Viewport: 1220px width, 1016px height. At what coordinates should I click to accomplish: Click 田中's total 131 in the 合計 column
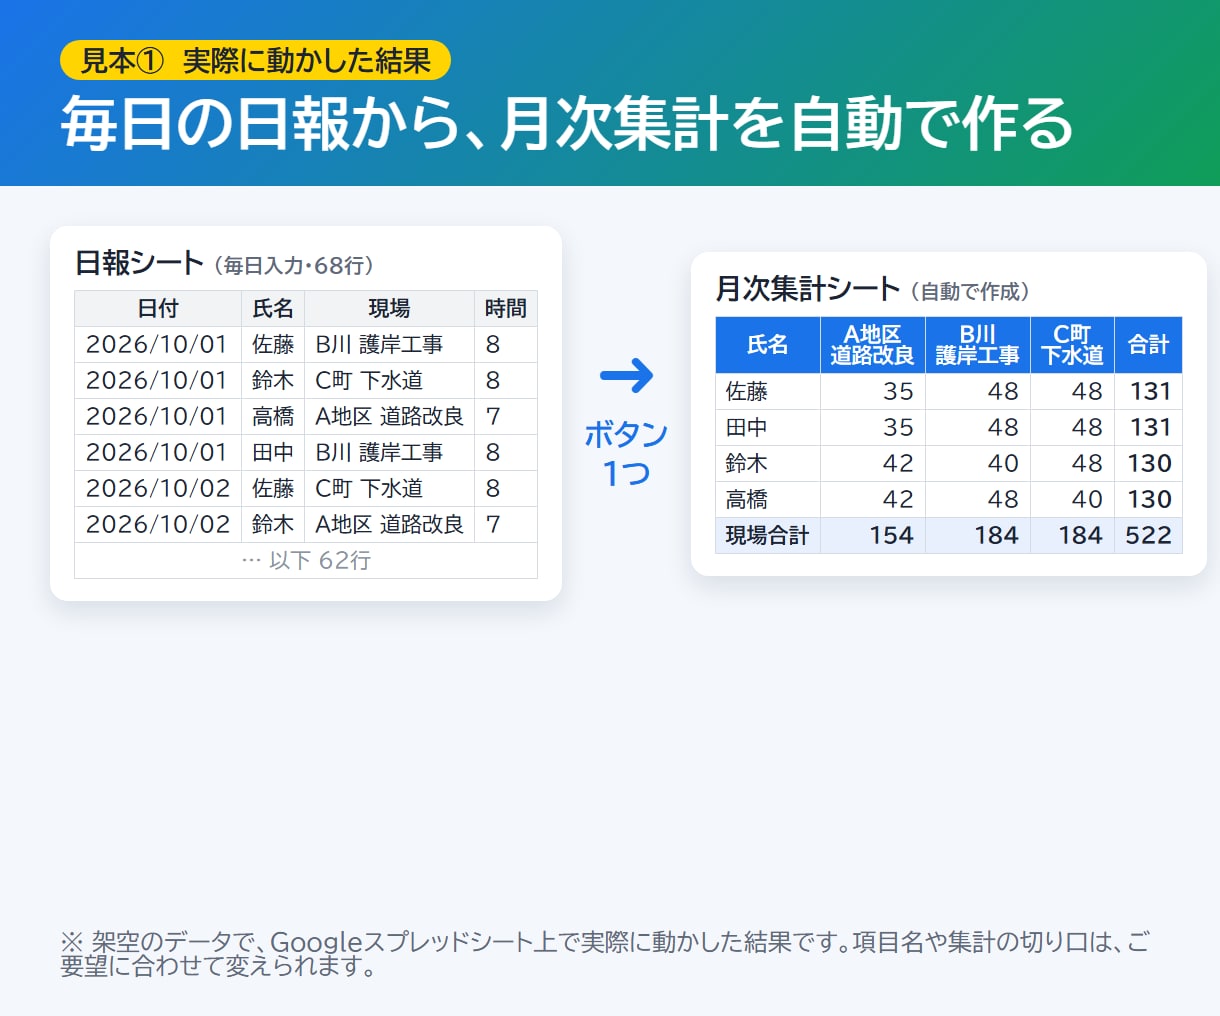click(x=1150, y=428)
